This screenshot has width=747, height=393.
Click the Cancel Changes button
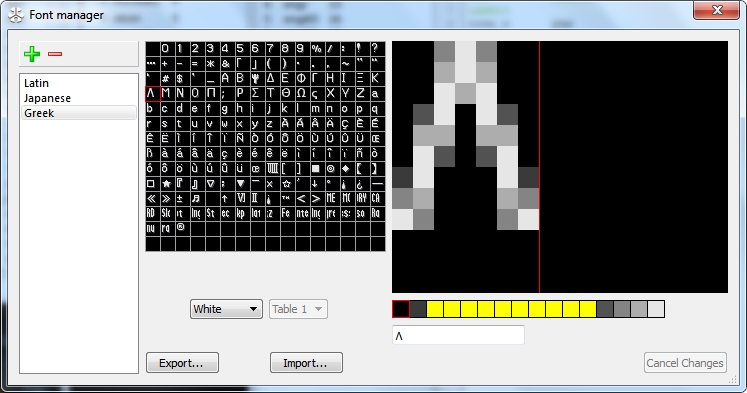tap(685, 363)
